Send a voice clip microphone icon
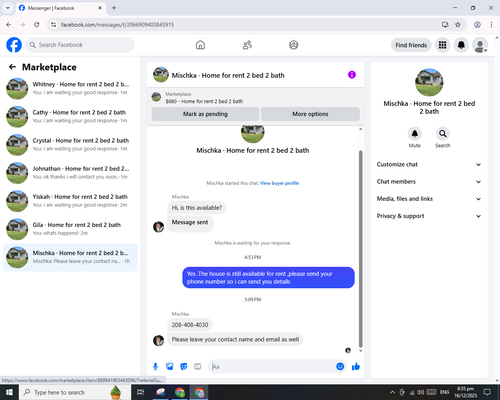Viewport: 500px width, 400px height. (155, 367)
